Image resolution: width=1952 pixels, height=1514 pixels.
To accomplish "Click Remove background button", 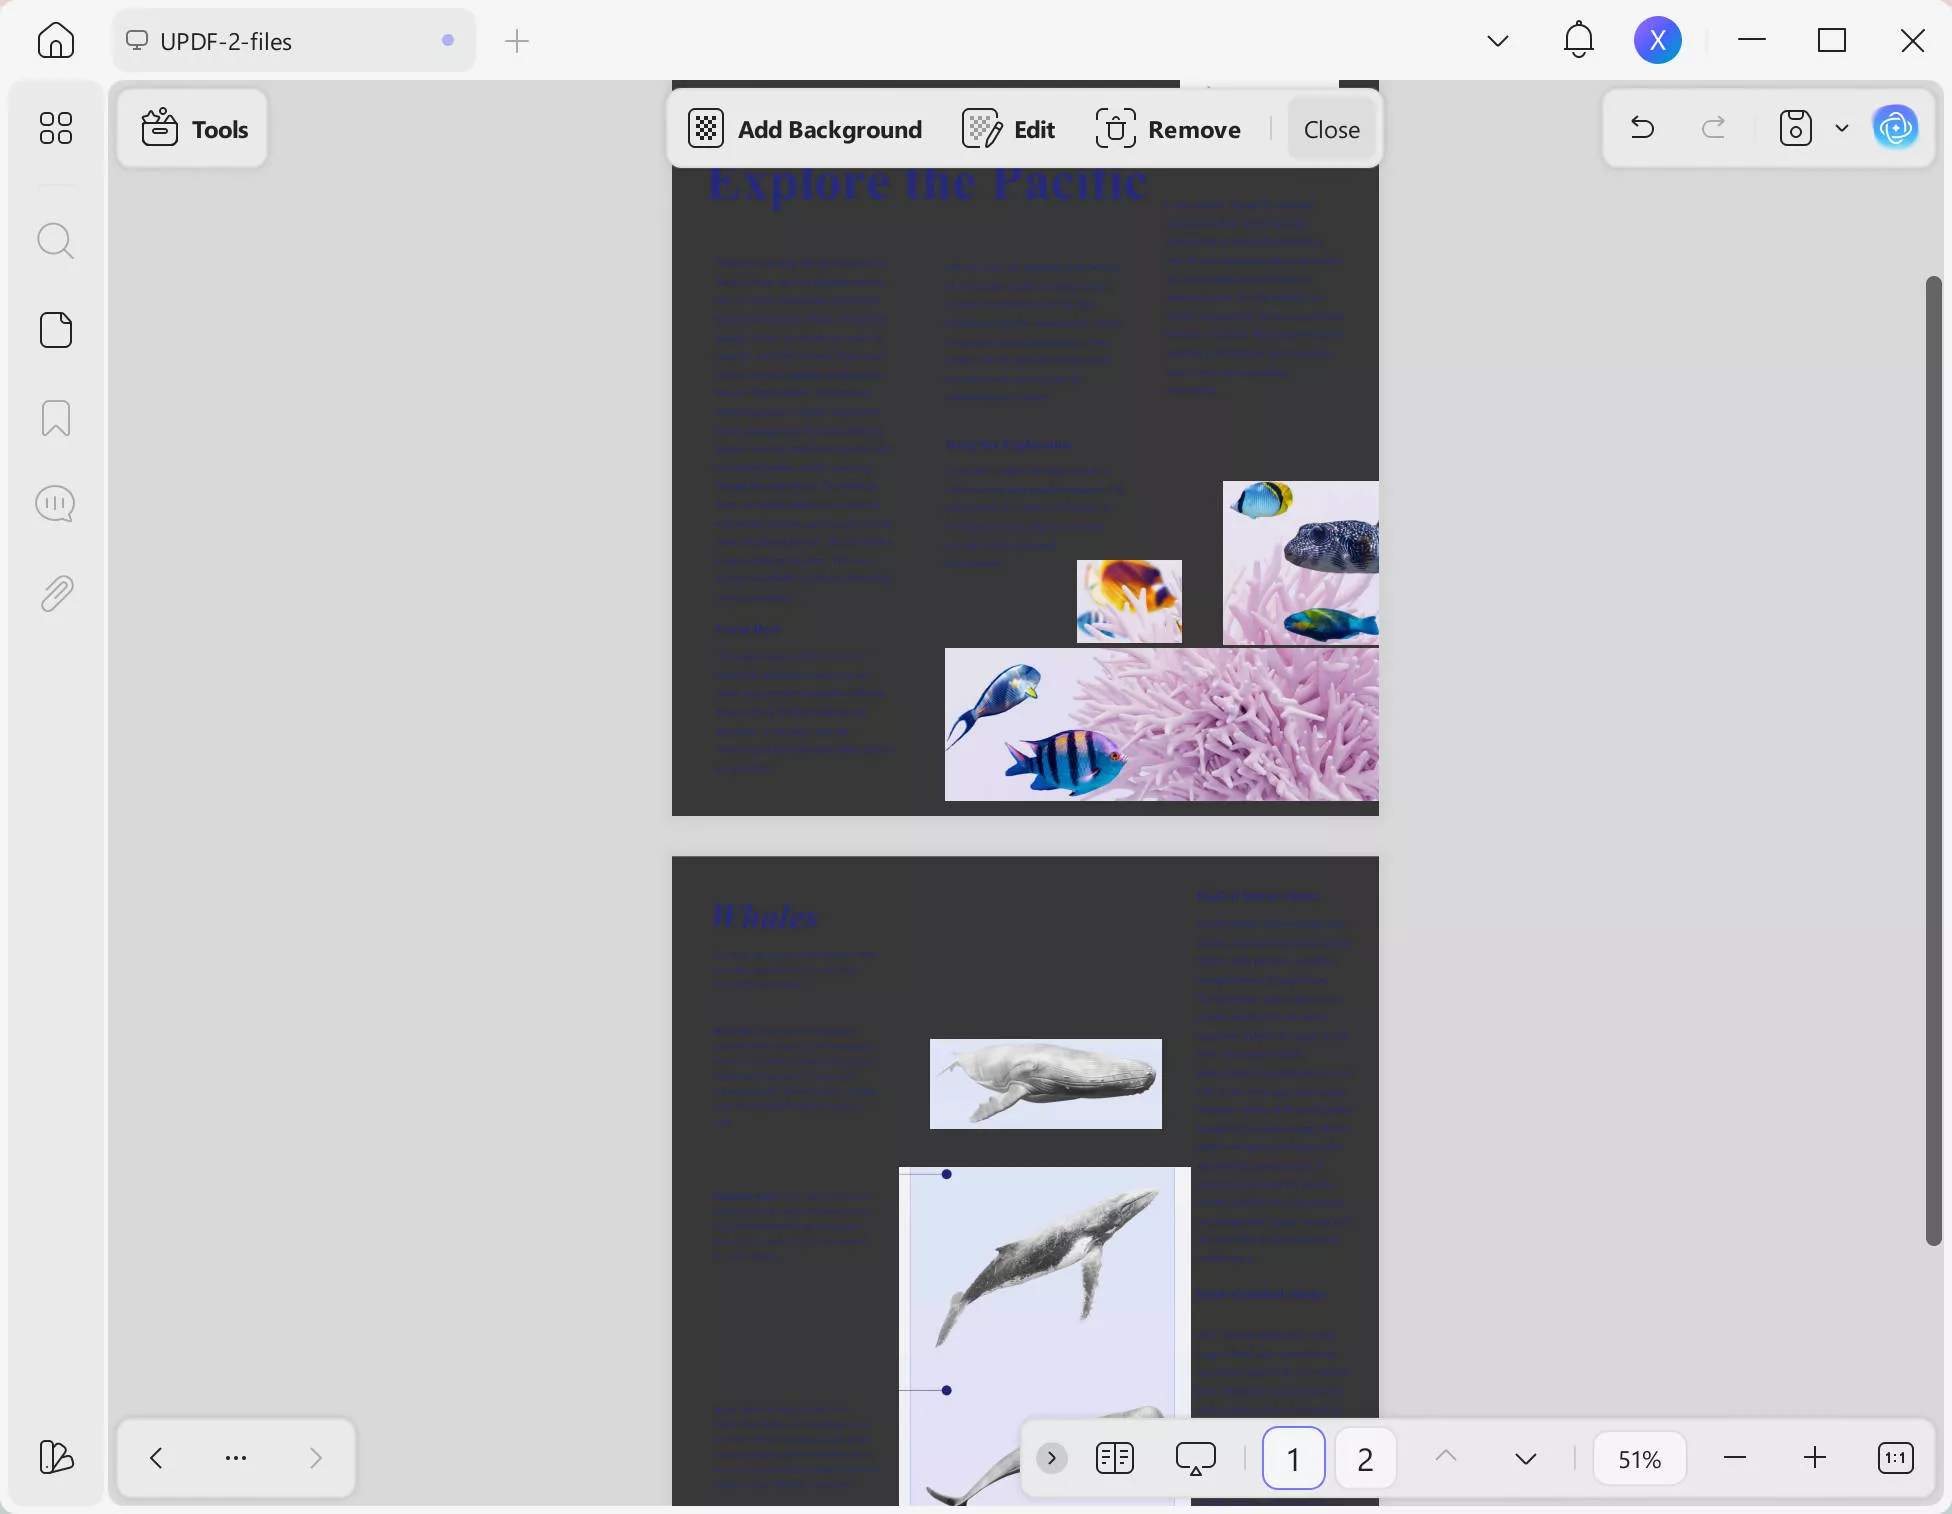I will click(x=1168, y=129).
